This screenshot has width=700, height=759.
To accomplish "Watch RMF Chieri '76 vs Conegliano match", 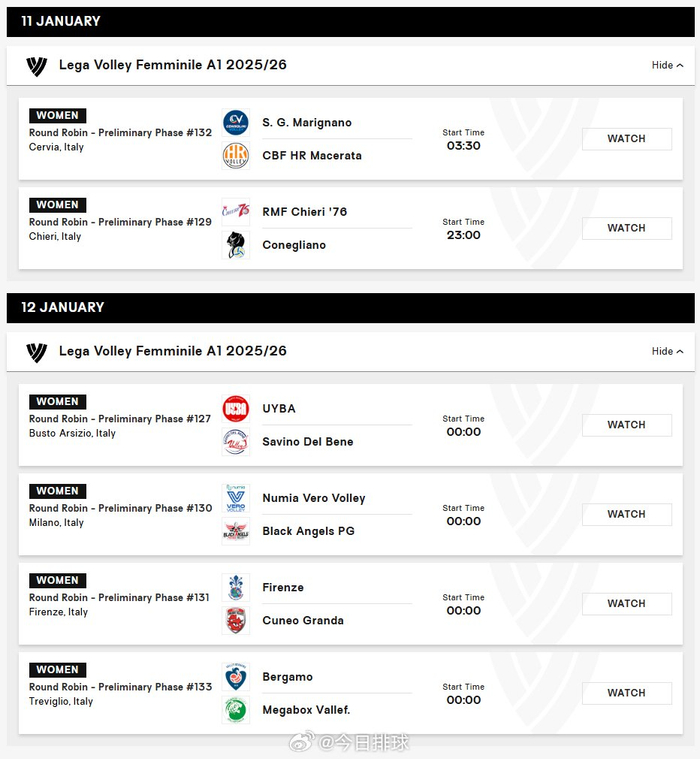I will pyautogui.click(x=626, y=228).
